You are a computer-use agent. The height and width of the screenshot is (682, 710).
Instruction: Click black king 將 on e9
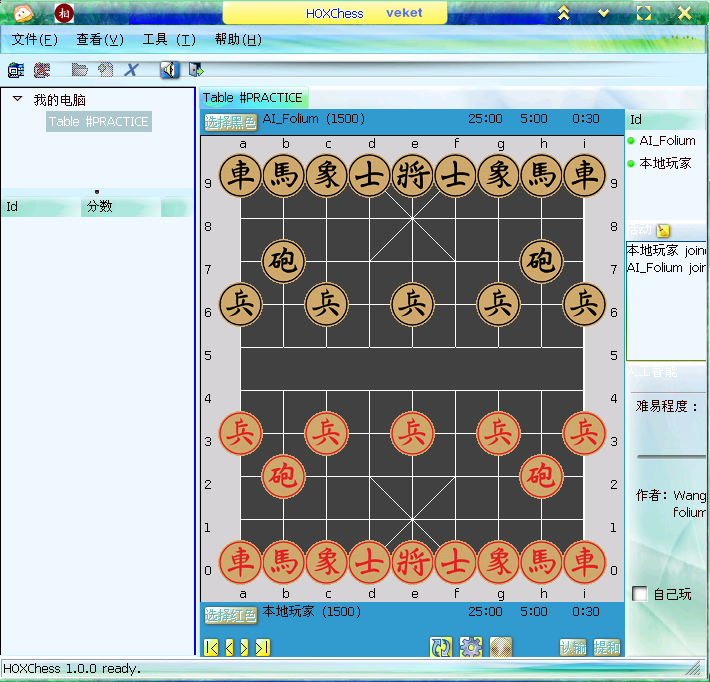(413, 175)
